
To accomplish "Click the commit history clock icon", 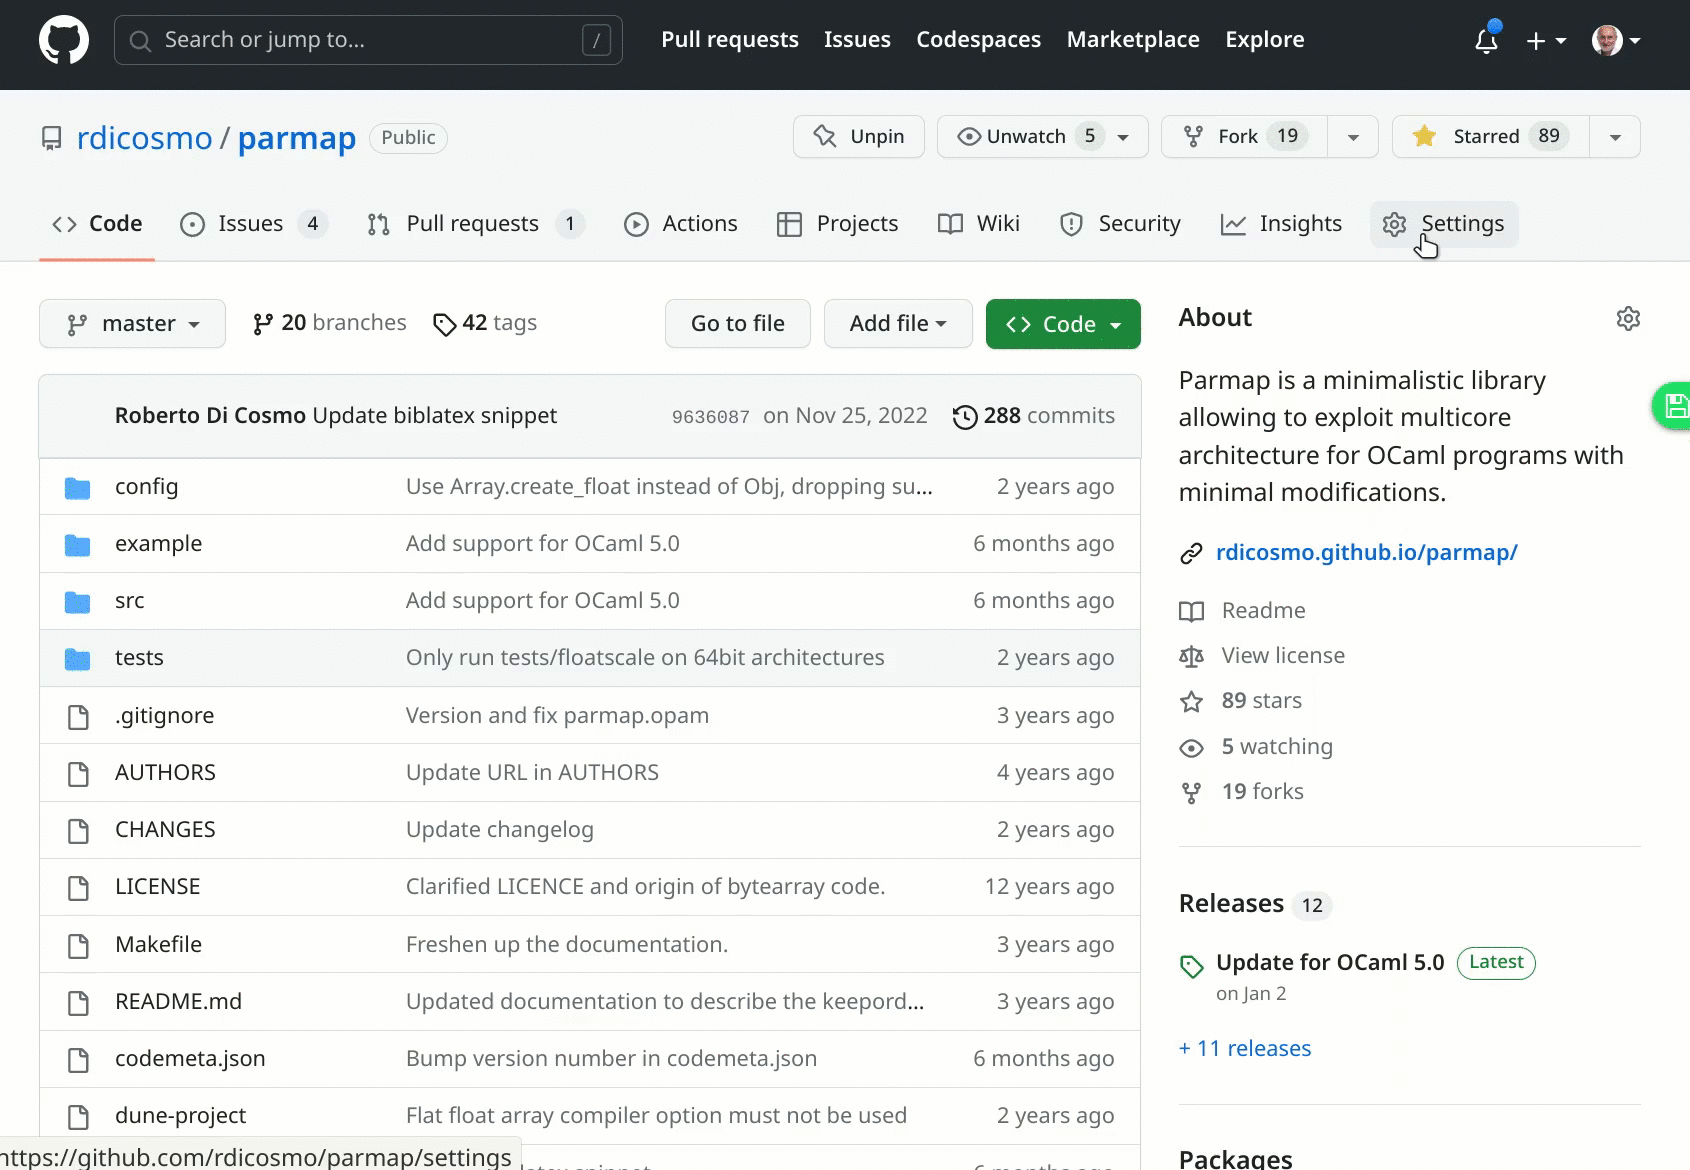I will [964, 416].
